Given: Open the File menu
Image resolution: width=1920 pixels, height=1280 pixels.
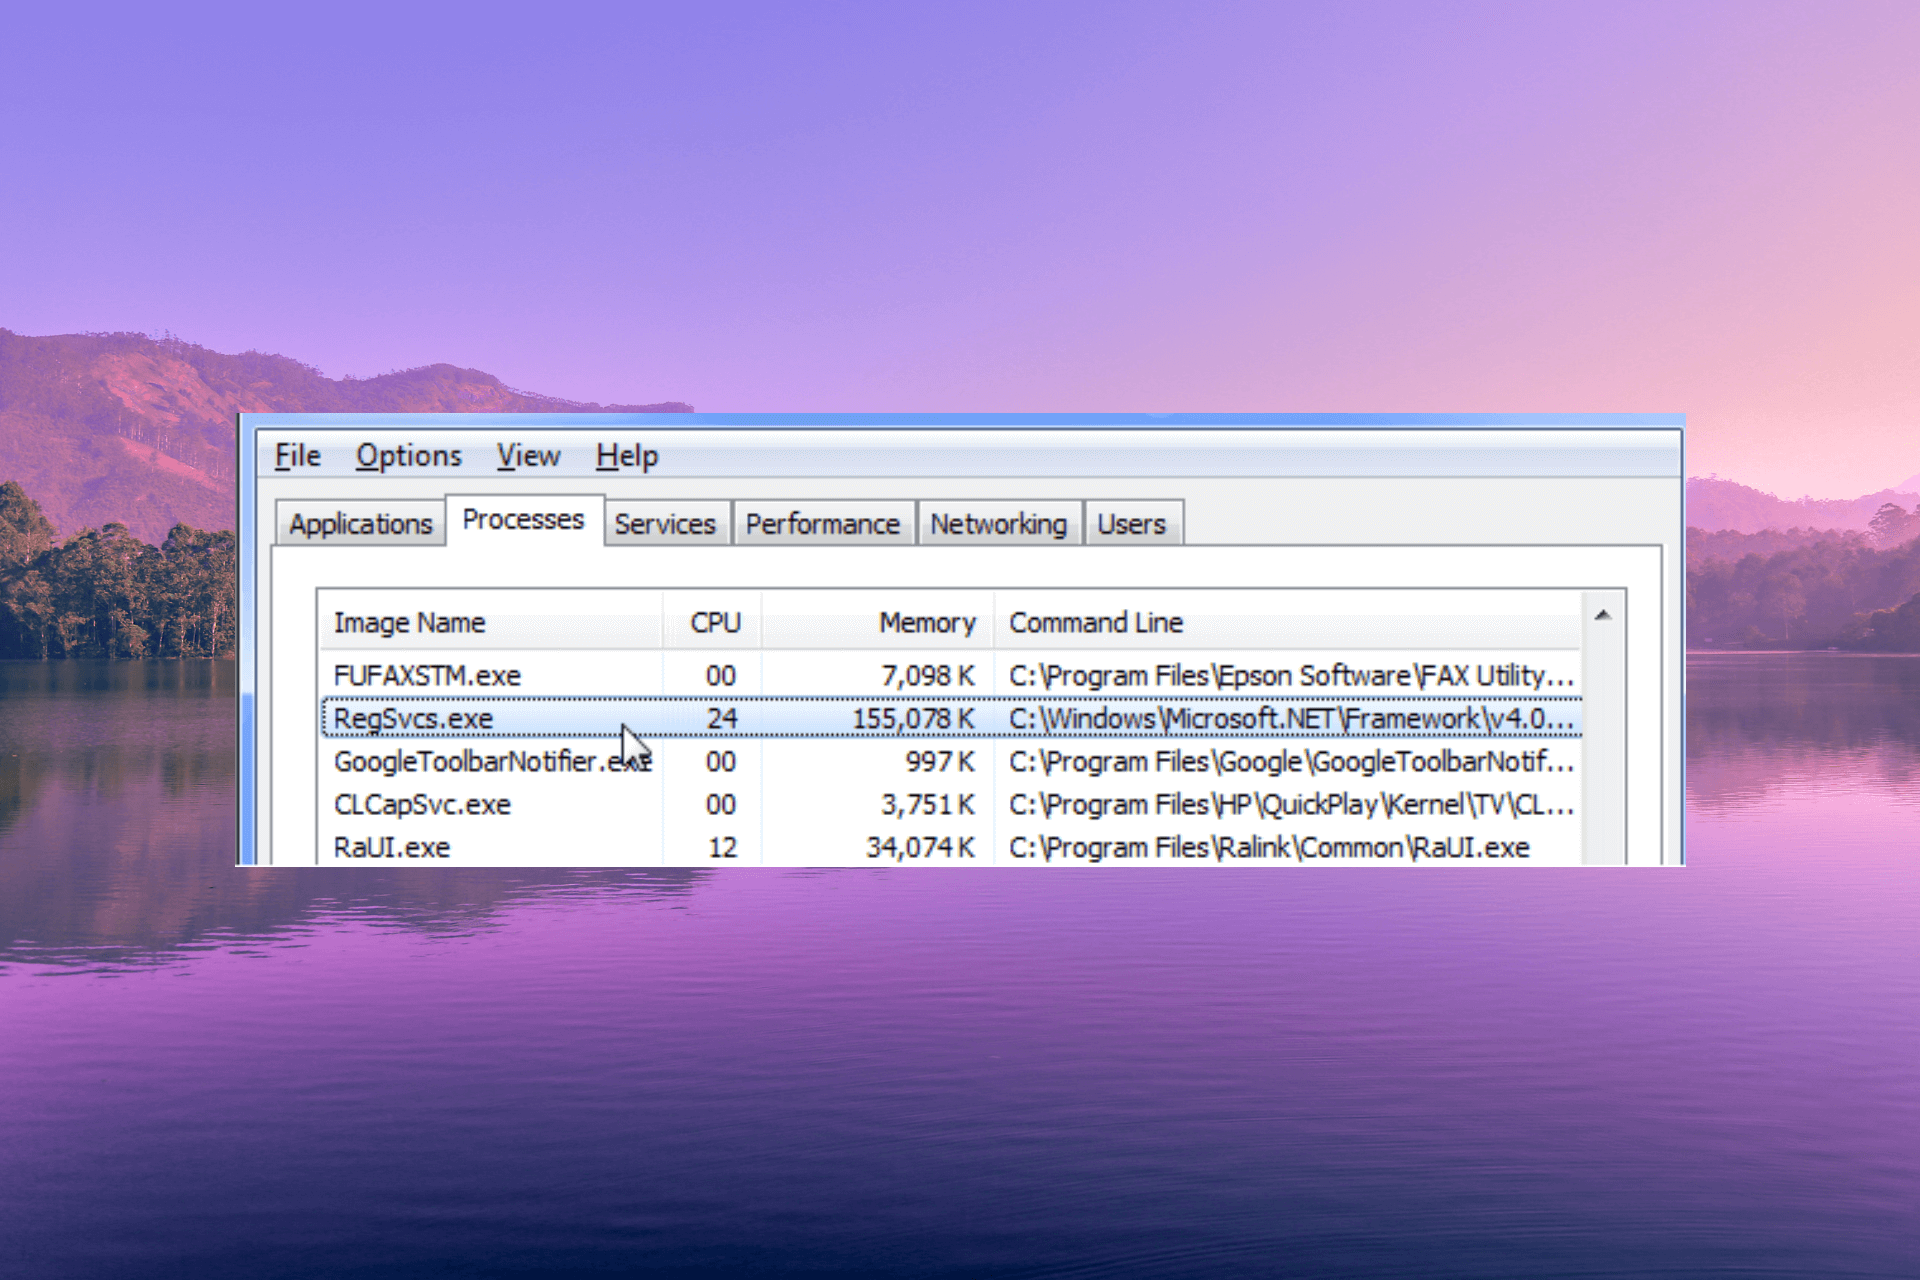Looking at the screenshot, I should (297, 456).
